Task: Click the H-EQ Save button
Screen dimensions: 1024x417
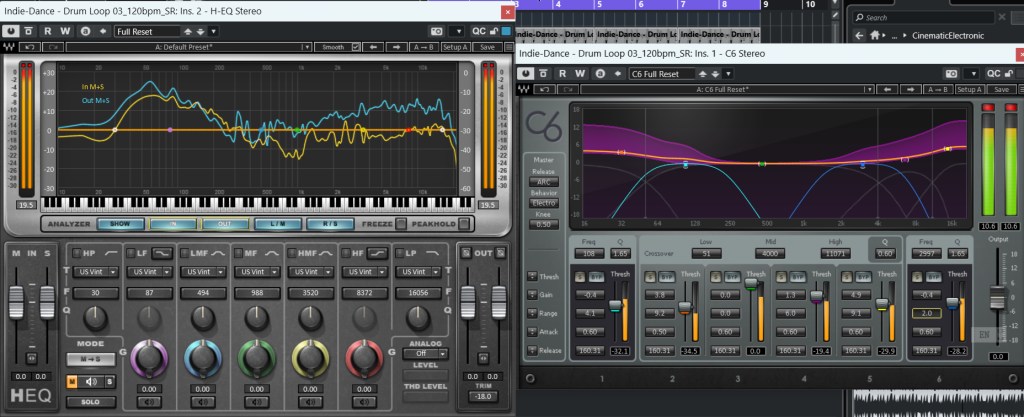Action: pos(486,47)
